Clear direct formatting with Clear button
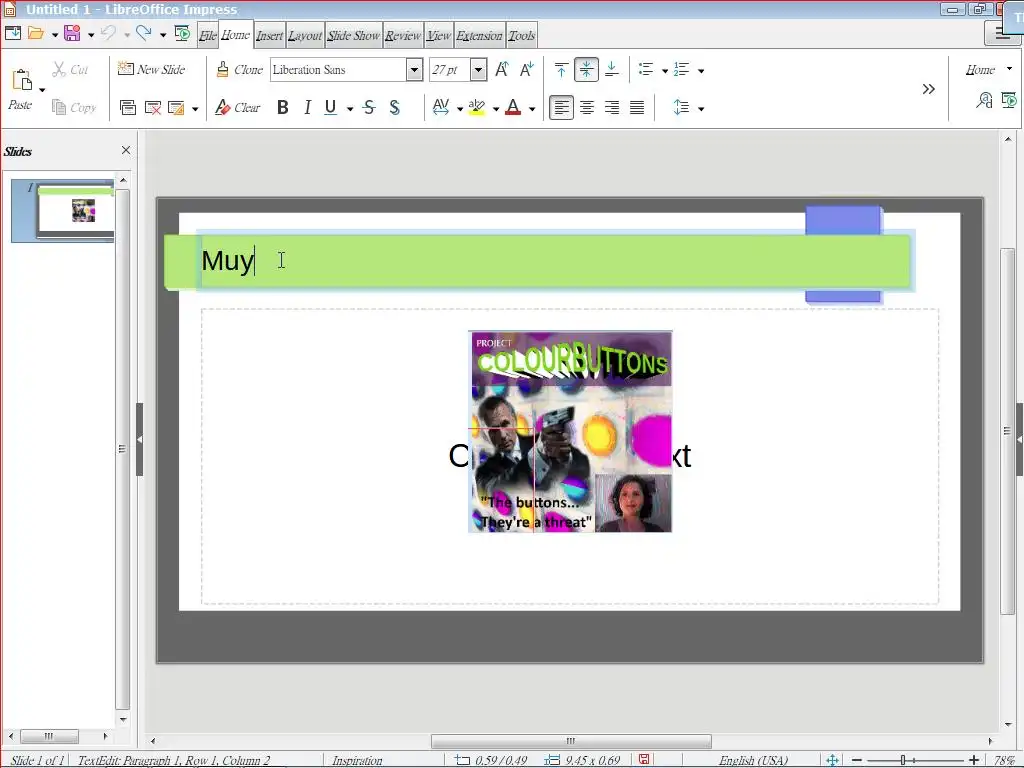 238,108
